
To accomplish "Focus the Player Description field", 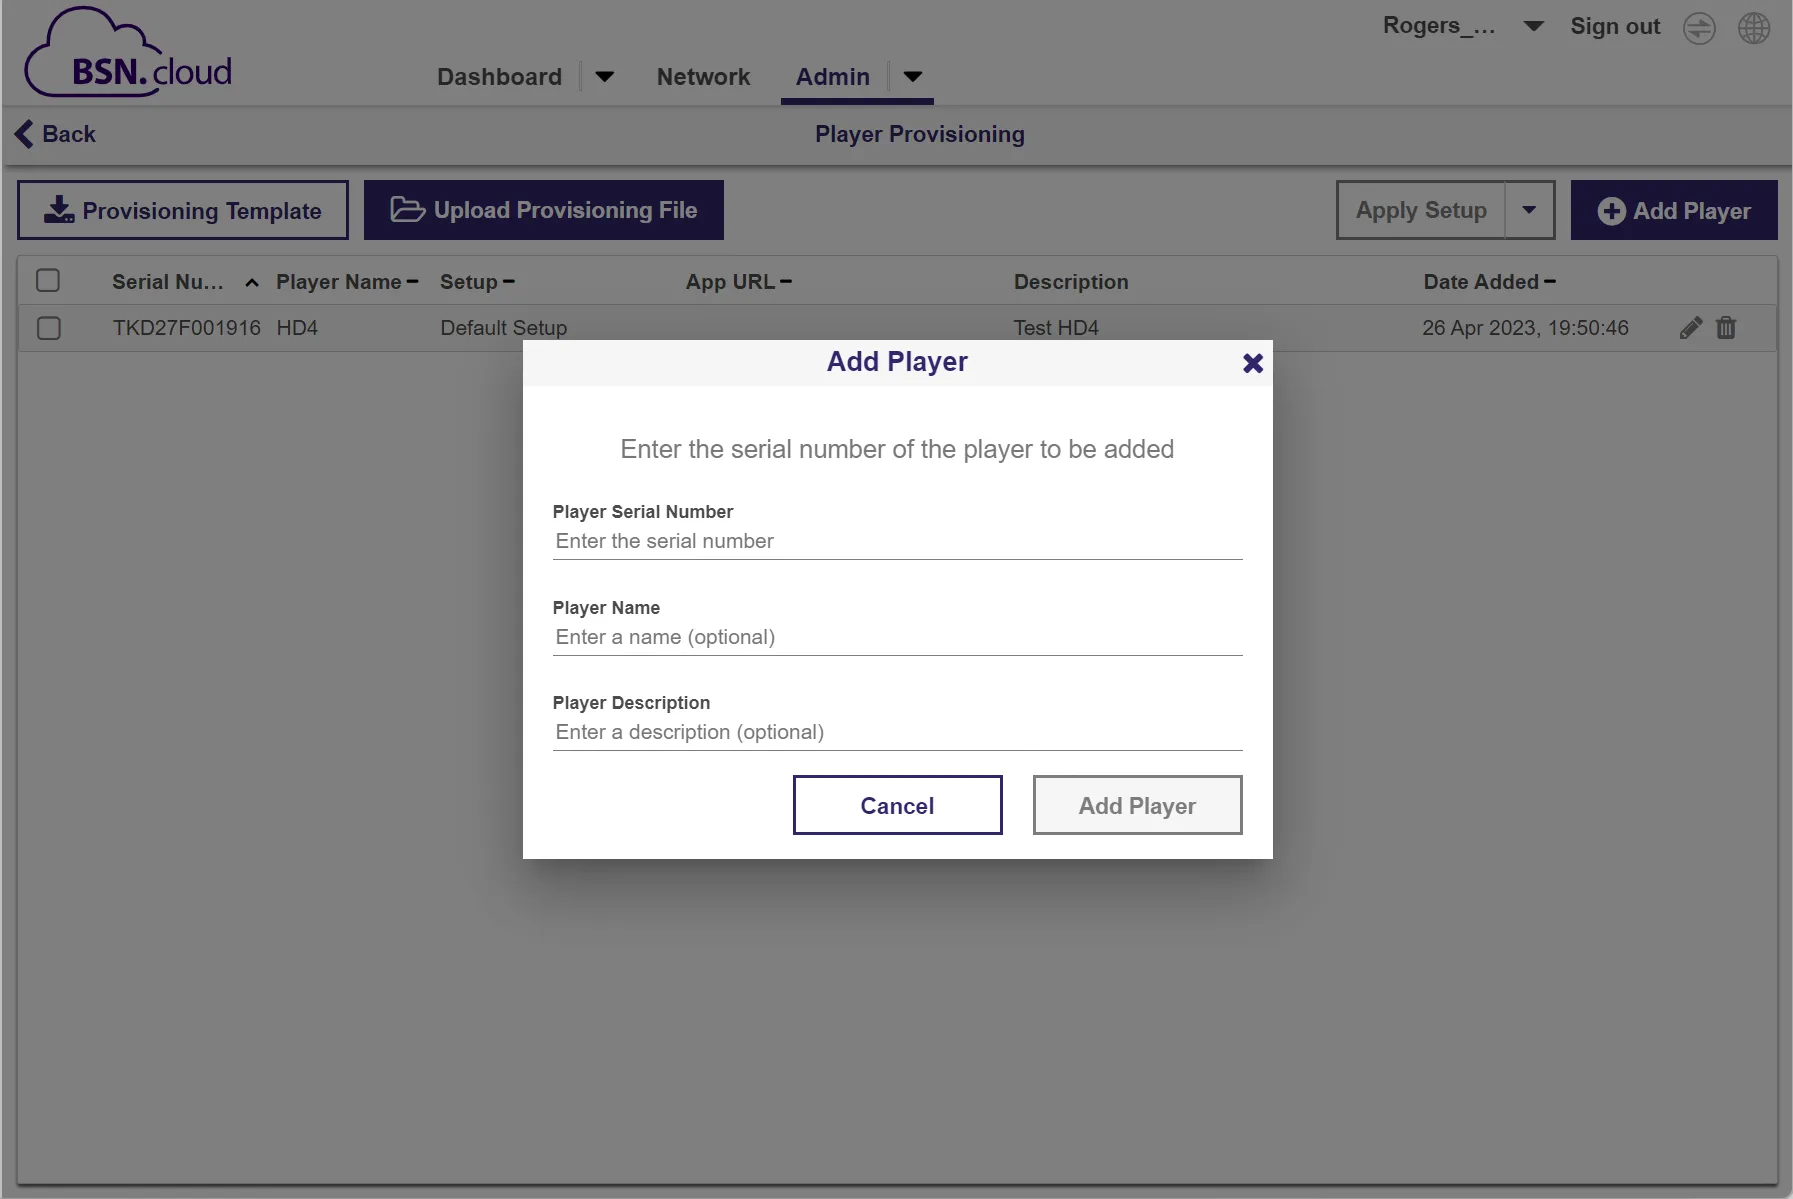I will coord(897,732).
